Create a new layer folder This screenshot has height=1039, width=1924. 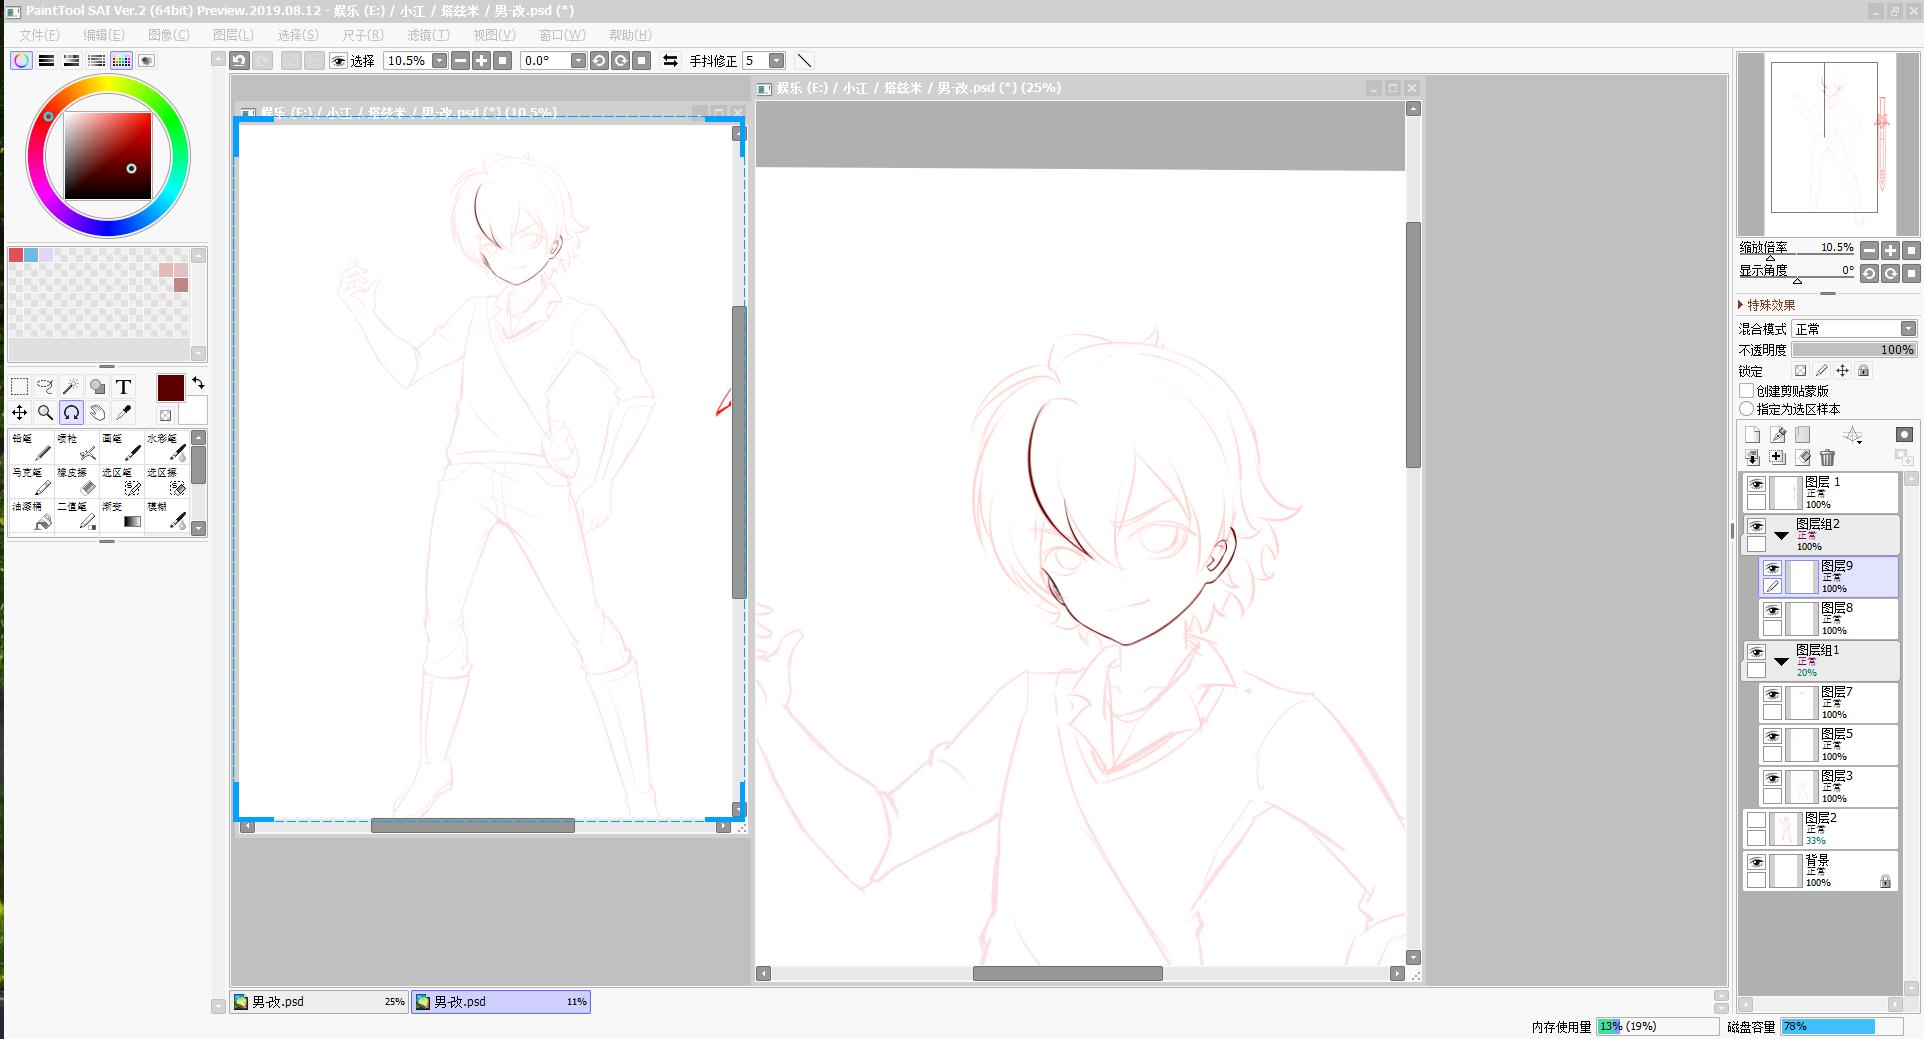coord(1802,434)
